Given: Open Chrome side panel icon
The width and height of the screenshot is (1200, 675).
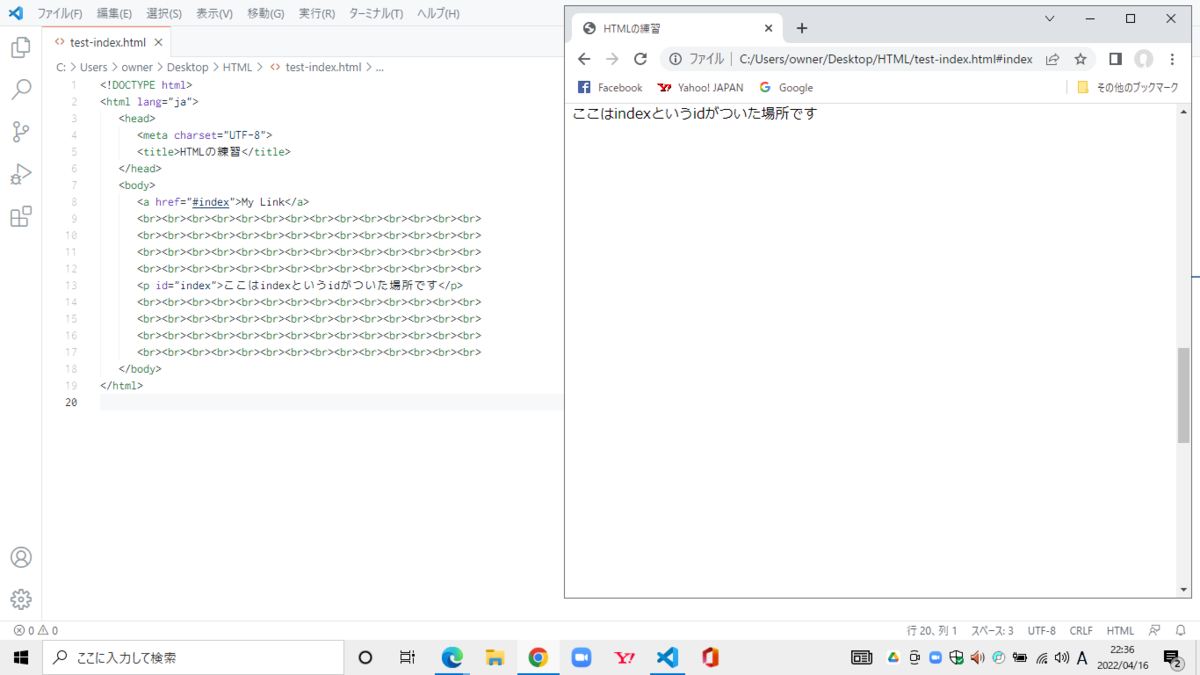Looking at the screenshot, I should 1115,59.
